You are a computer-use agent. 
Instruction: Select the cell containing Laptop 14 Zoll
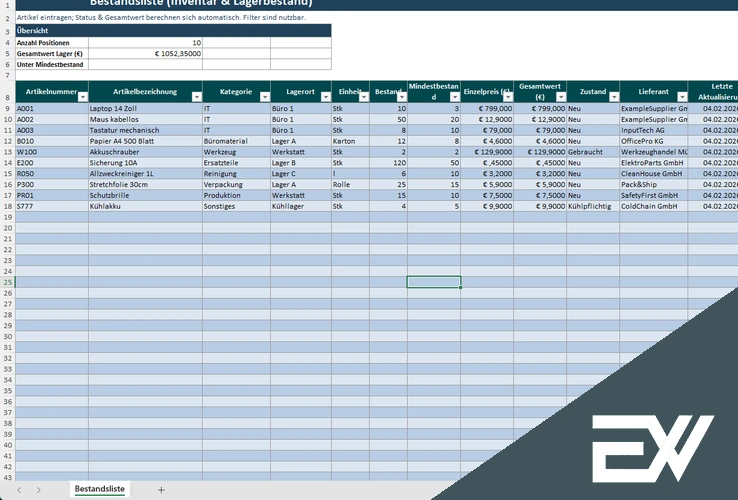(x=145, y=108)
